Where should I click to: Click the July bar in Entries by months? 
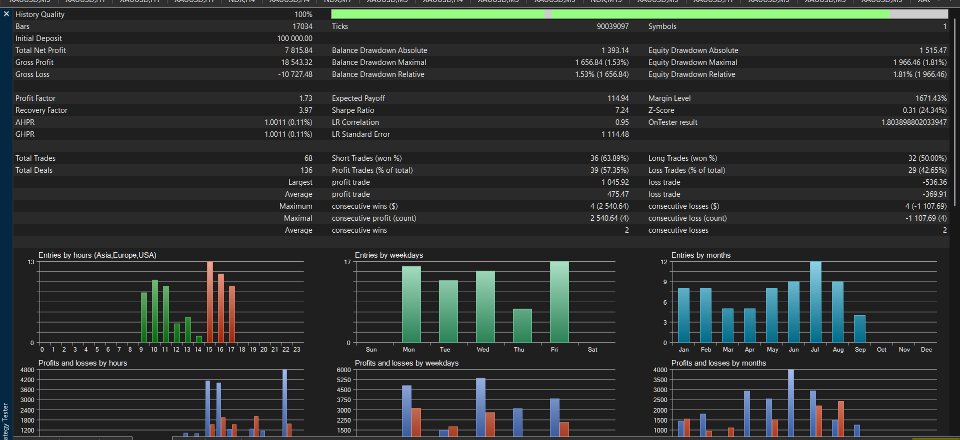[816, 302]
